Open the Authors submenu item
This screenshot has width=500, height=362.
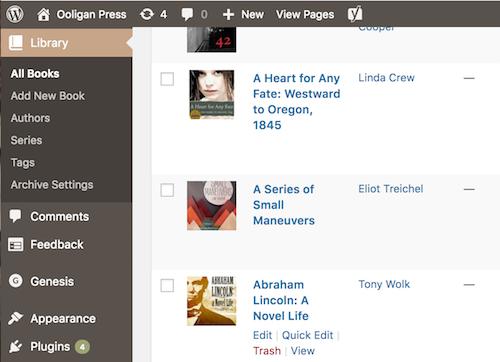pos(30,118)
